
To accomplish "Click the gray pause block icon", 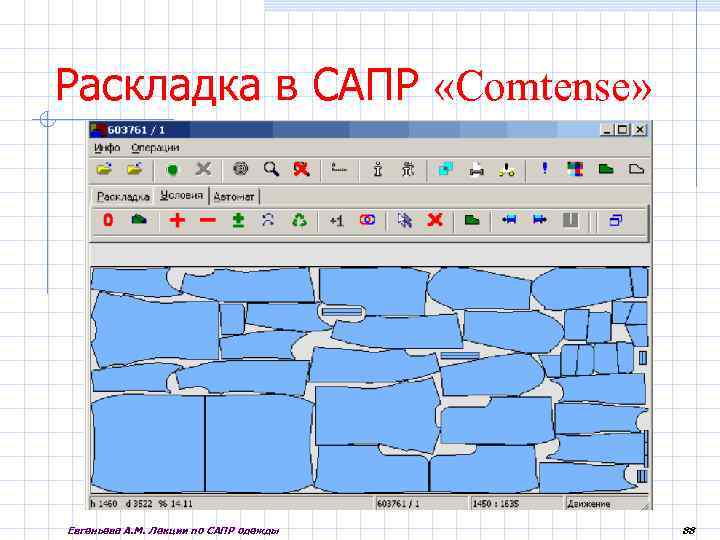I will point(570,220).
